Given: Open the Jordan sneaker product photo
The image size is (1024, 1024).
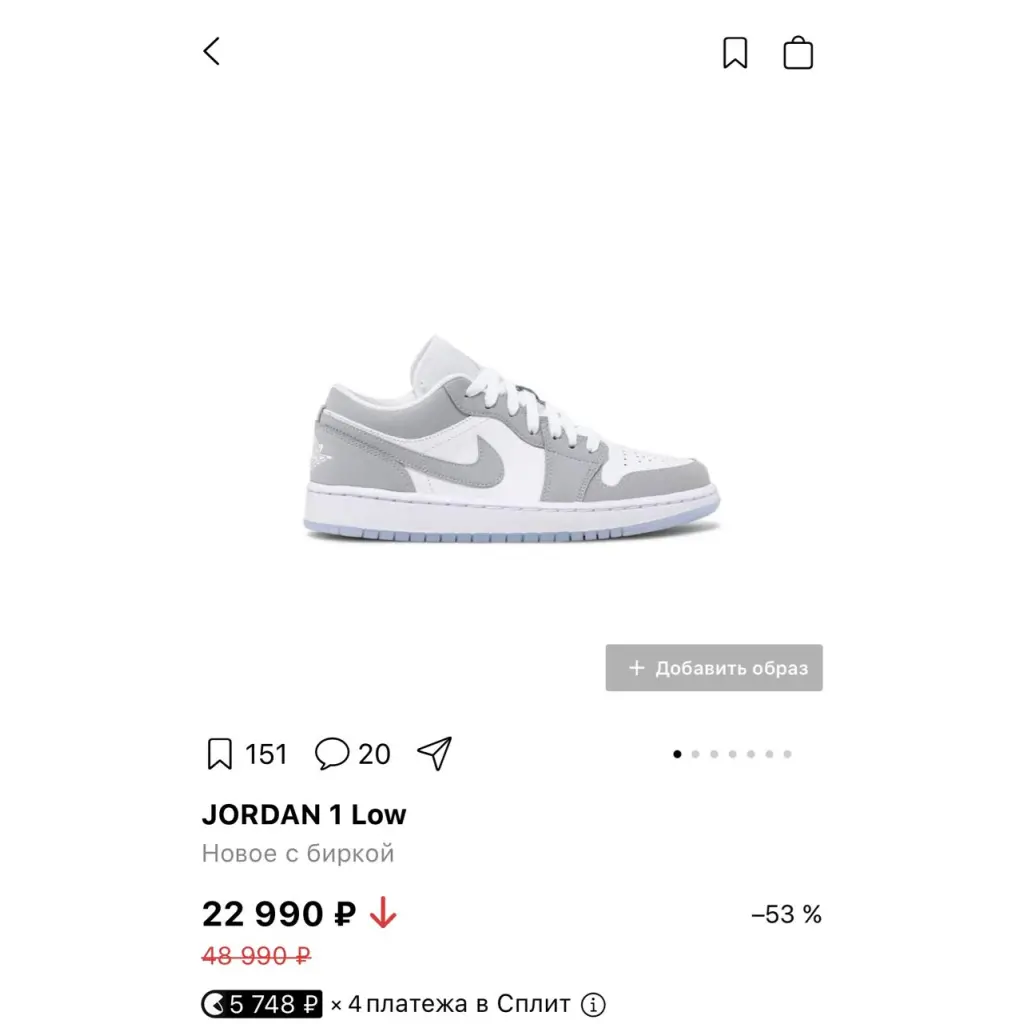Looking at the screenshot, I should point(512,438).
